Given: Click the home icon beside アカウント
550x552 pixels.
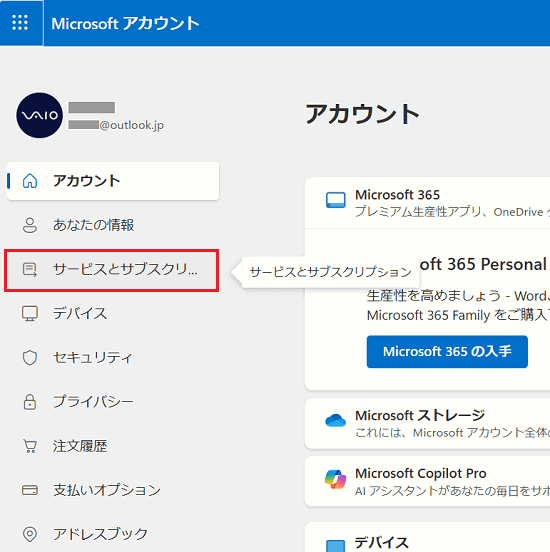Looking at the screenshot, I should 30,181.
